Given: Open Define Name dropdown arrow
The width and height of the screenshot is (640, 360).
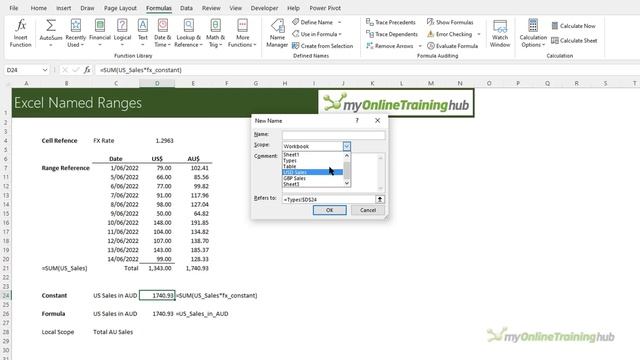Looking at the screenshot, I should [340, 22].
